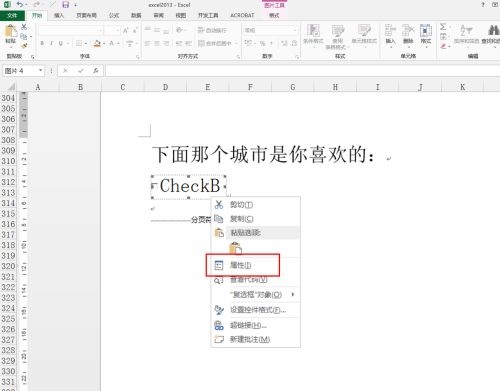This screenshot has width=500, height=391.
Task: Choose 复制(C) in the context menu
Action: pos(256,219)
